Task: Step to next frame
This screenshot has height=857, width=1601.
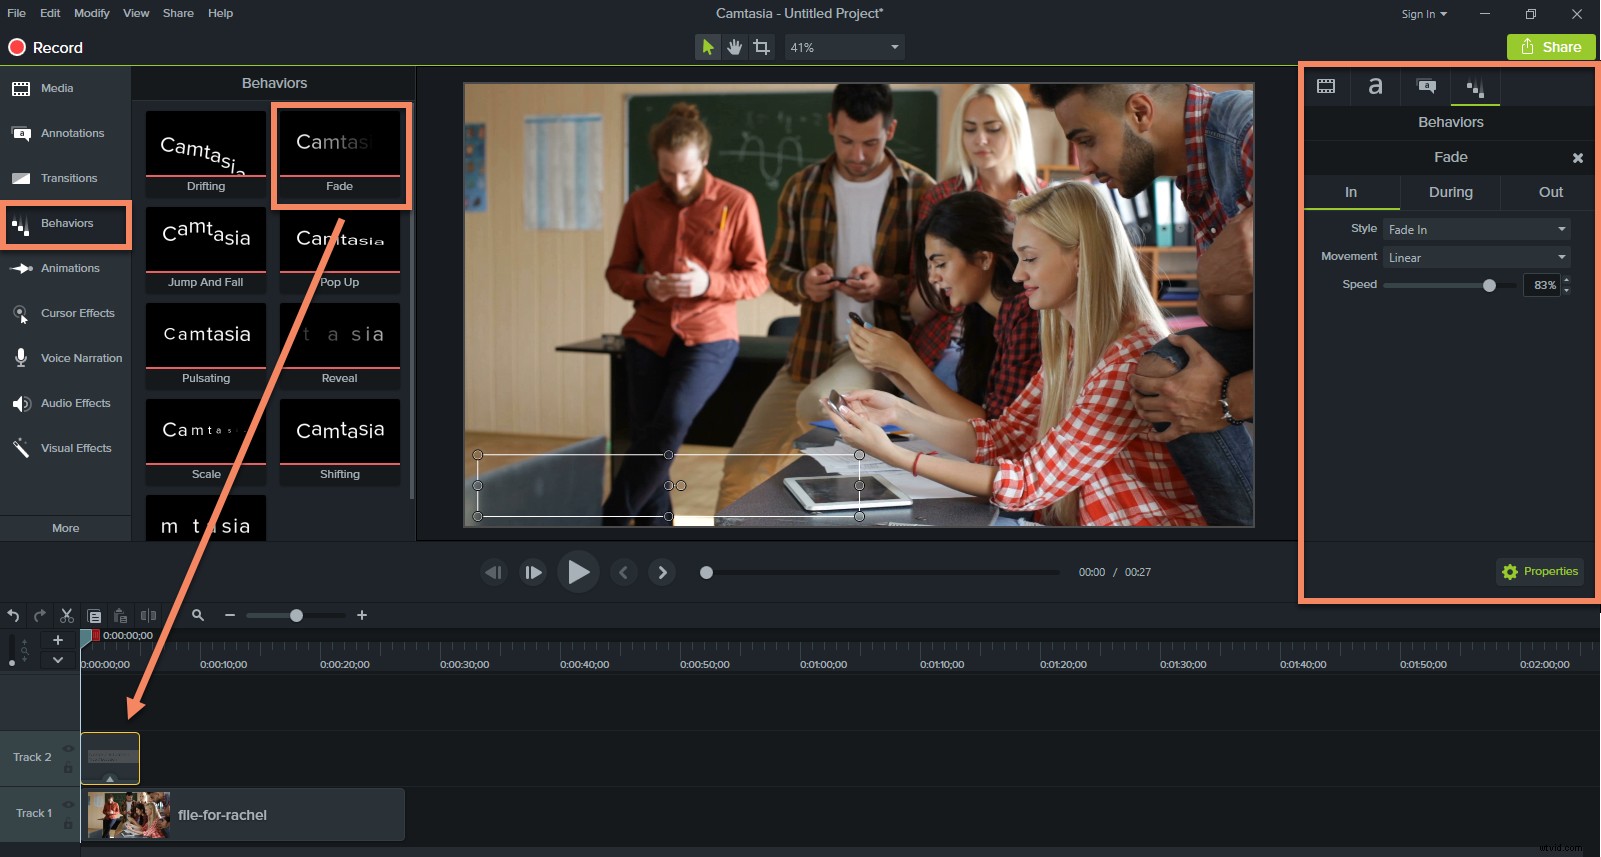Action: click(534, 572)
